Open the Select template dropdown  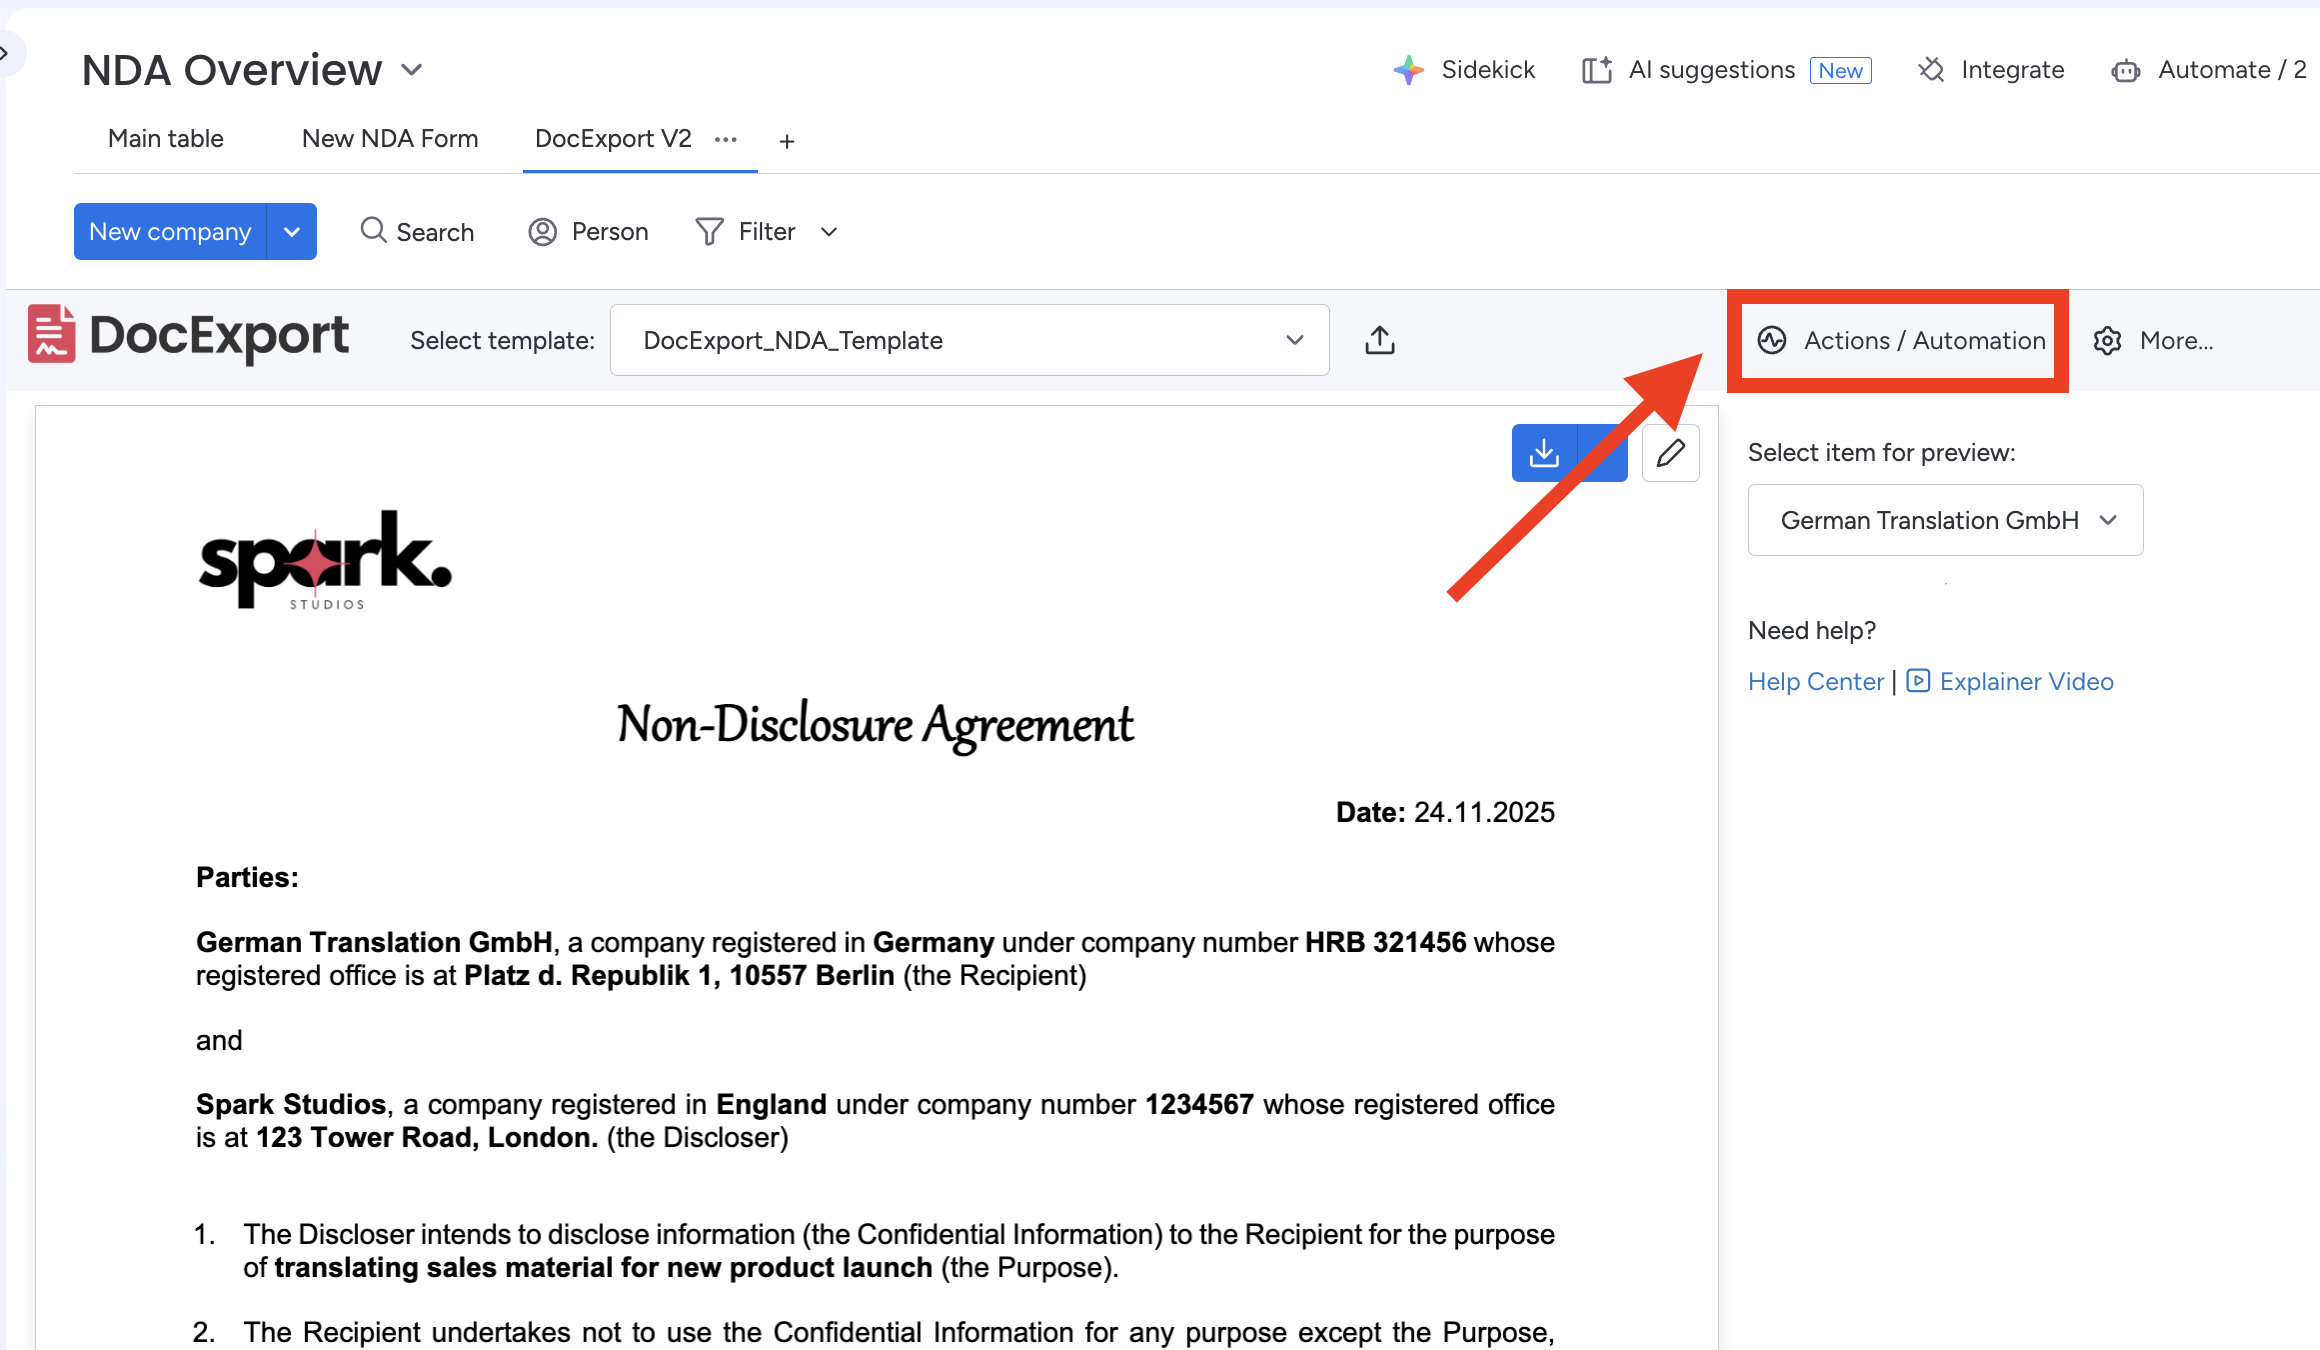click(x=968, y=341)
